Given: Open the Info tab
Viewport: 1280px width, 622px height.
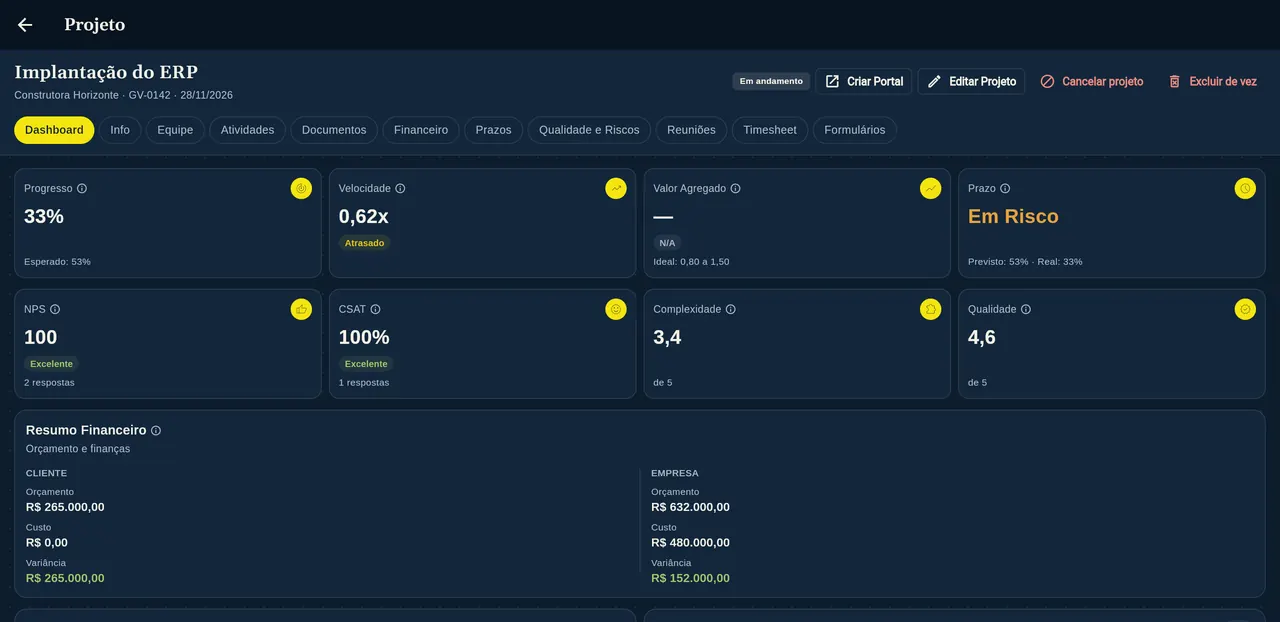Looking at the screenshot, I should point(120,130).
